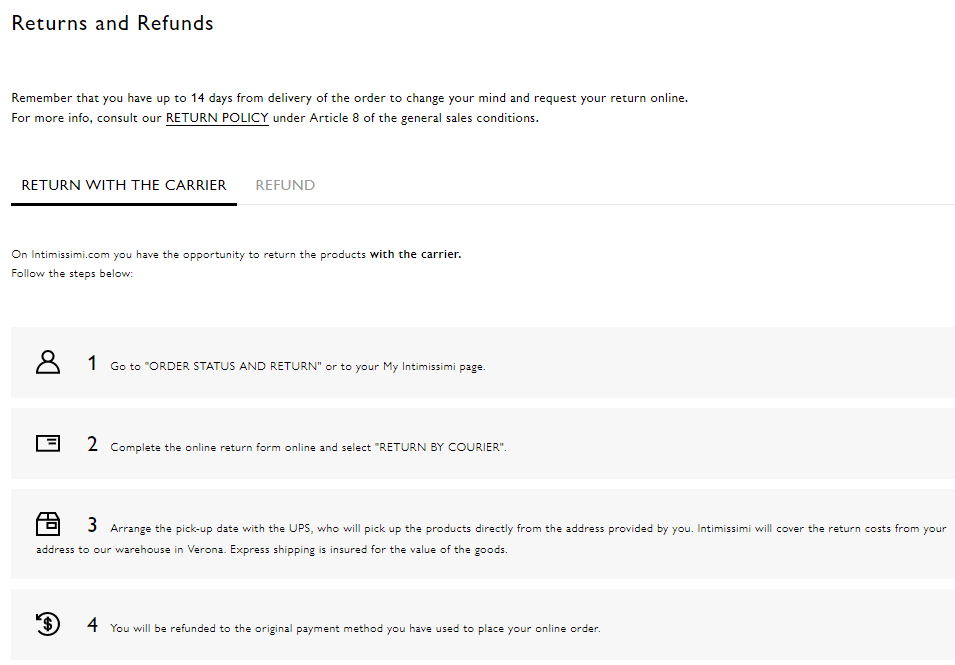Screen dimensions: 955x665
Task: Click the user profile icon in step 1
Action: coord(48,362)
